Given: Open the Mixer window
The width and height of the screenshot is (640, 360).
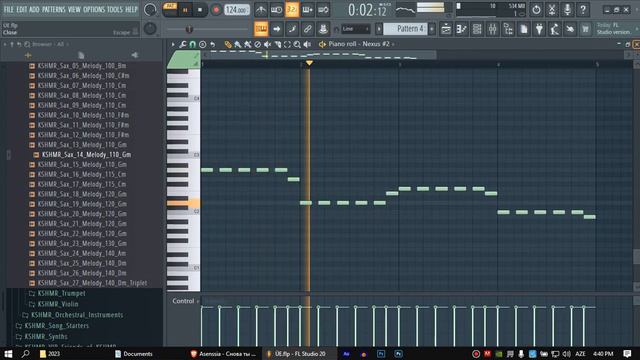Looking at the screenshot, I should coord(492,29).
